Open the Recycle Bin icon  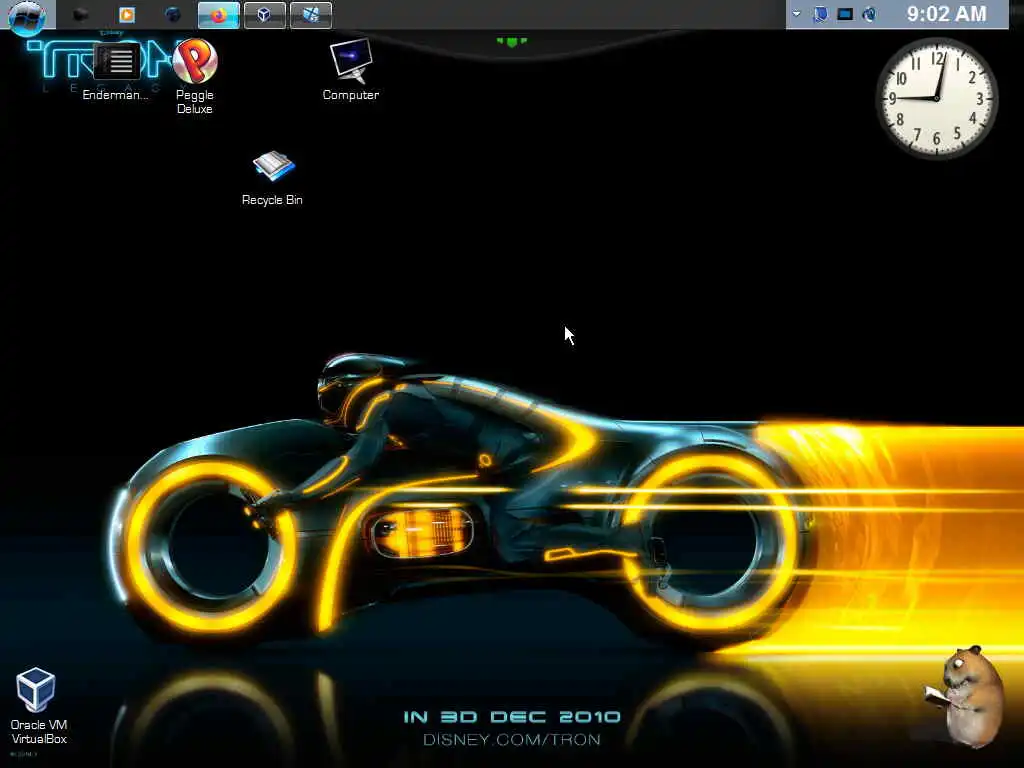(x=272, y=178)
